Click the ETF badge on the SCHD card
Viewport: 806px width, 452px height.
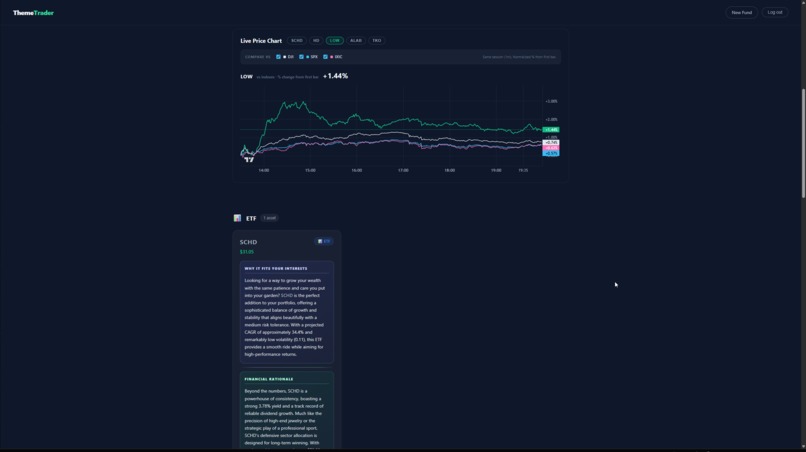pos(324,241)
